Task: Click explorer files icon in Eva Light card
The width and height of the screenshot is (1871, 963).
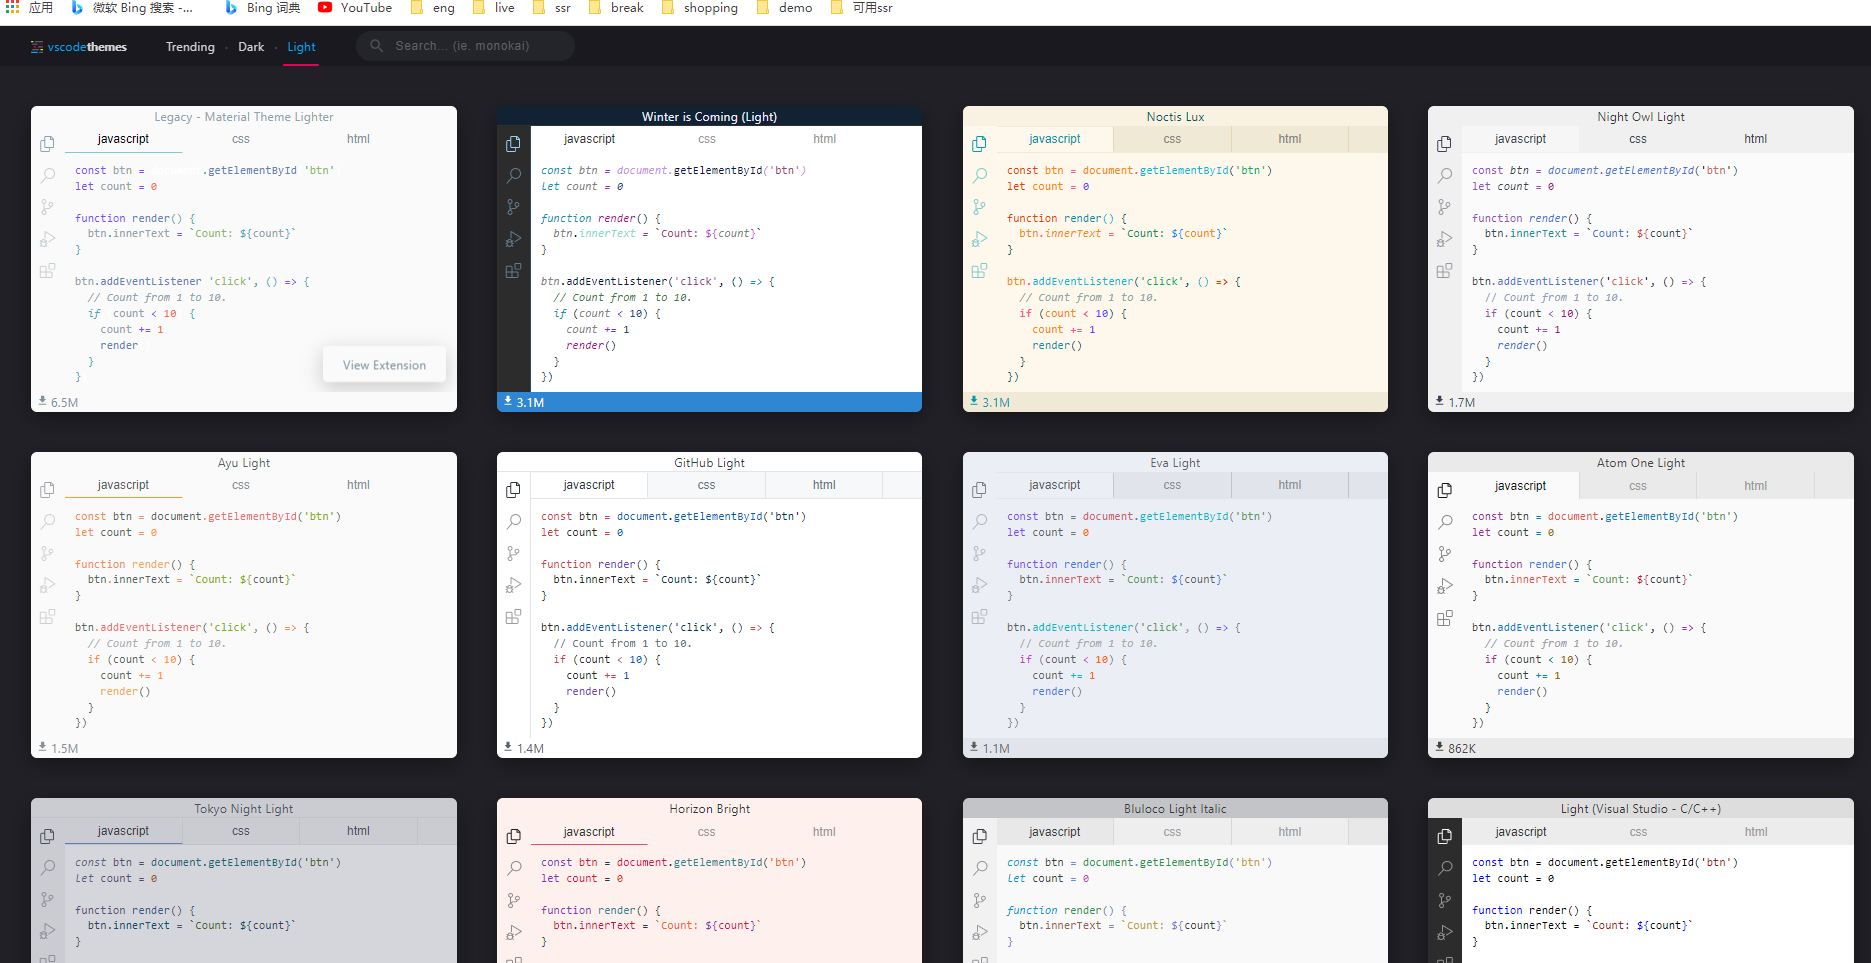Action: [979, 490]
